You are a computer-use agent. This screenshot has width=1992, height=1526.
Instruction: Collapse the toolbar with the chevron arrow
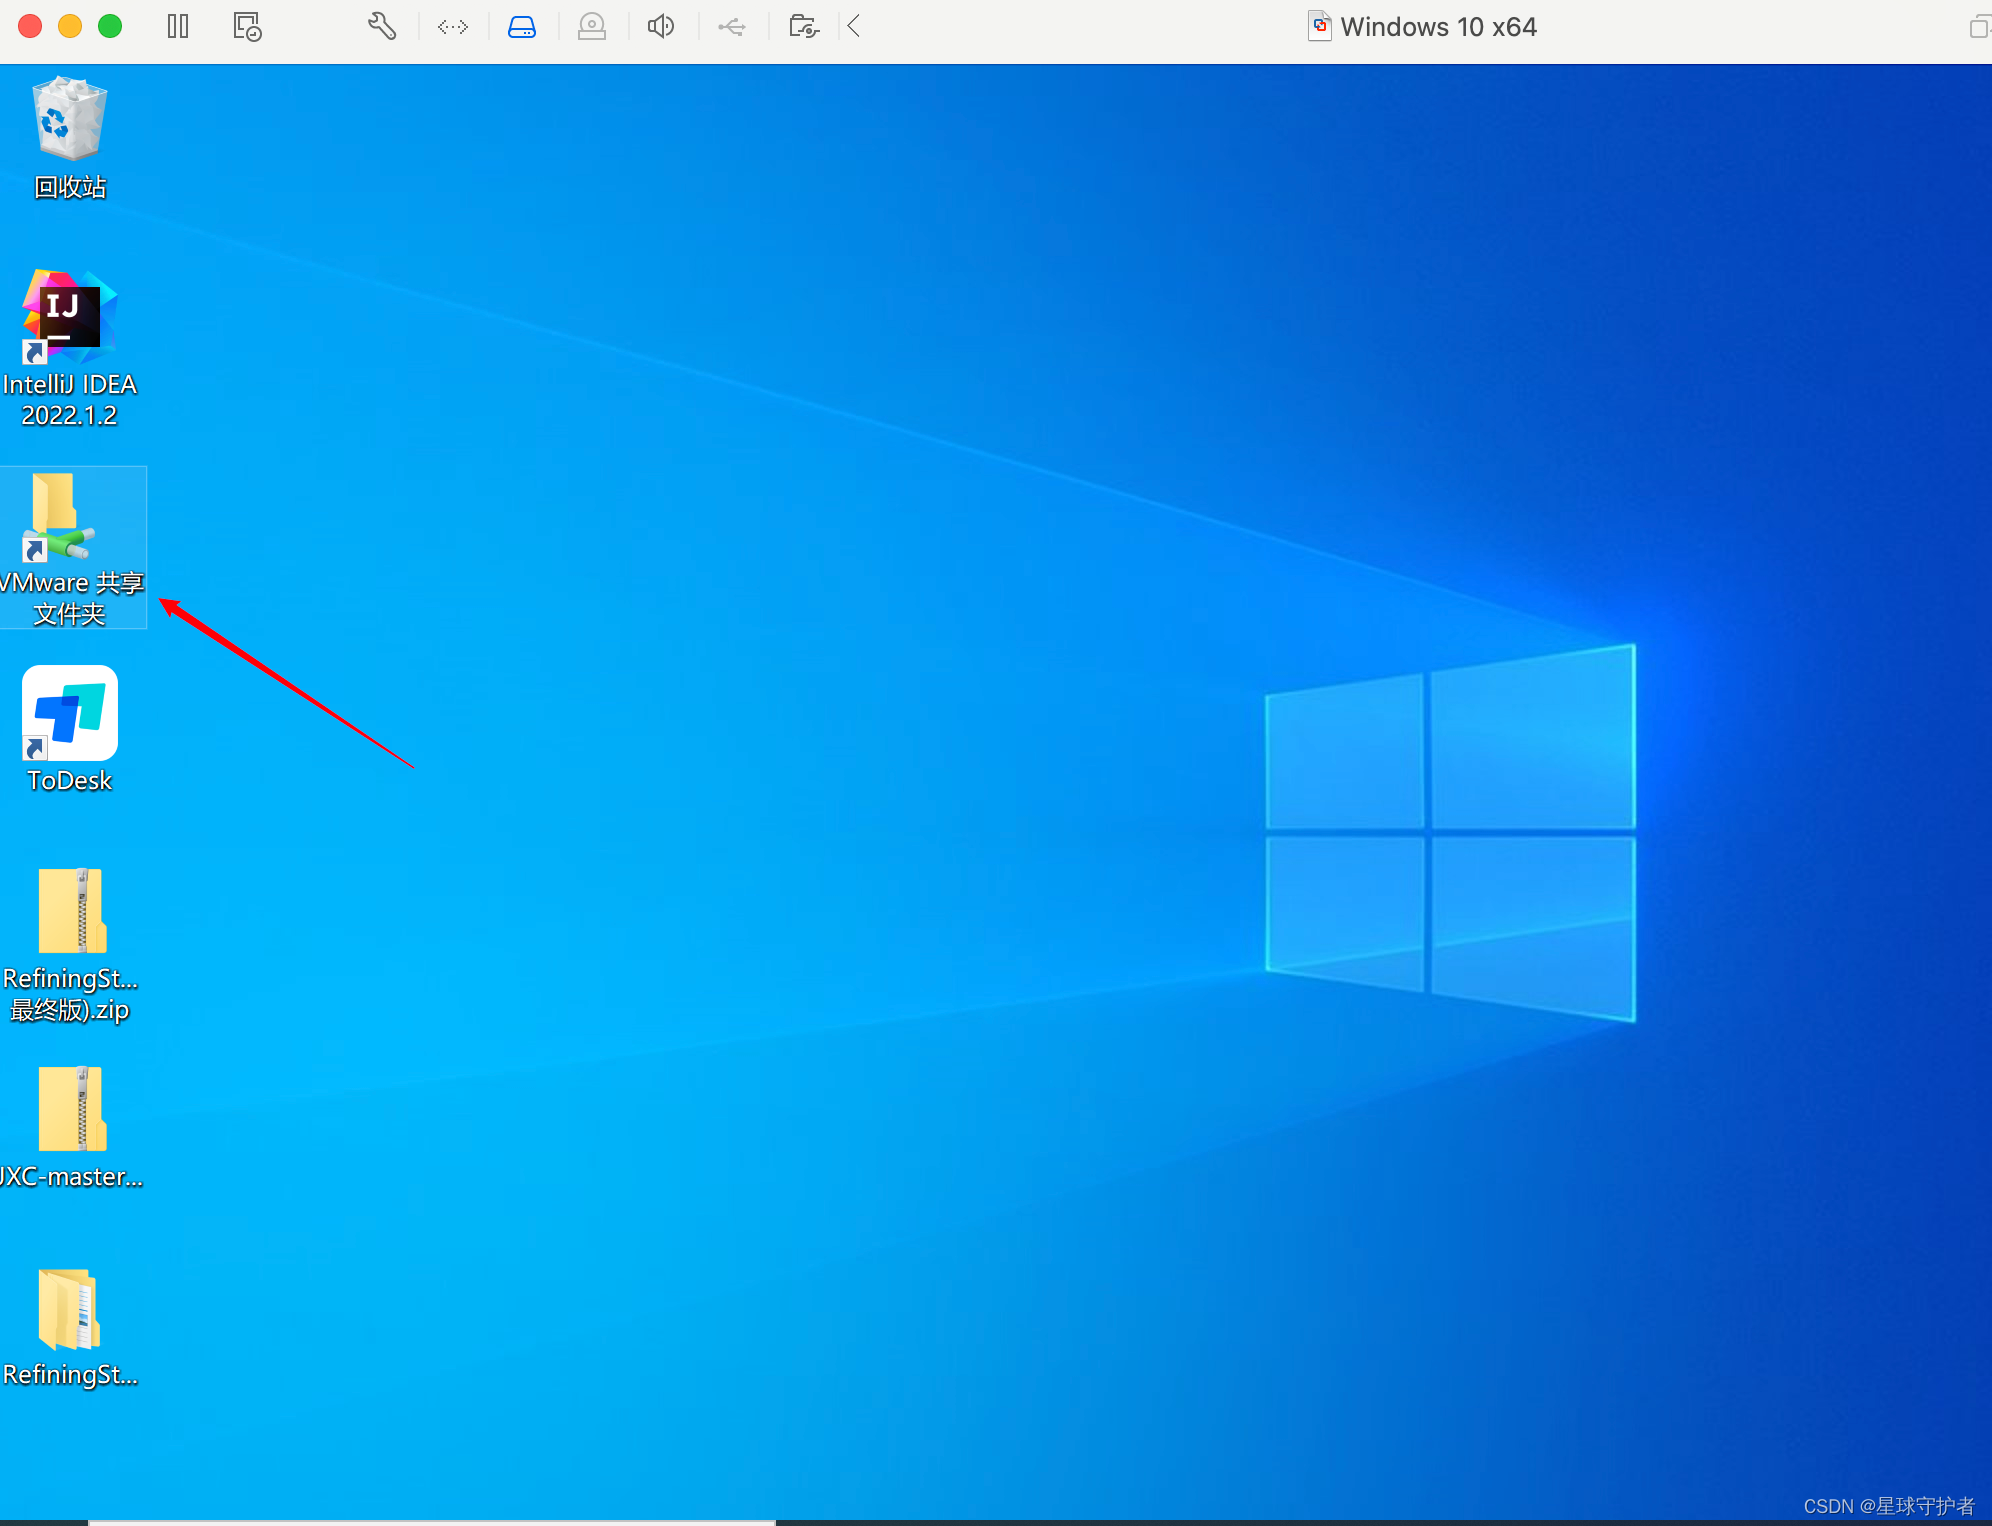point(854,26)
